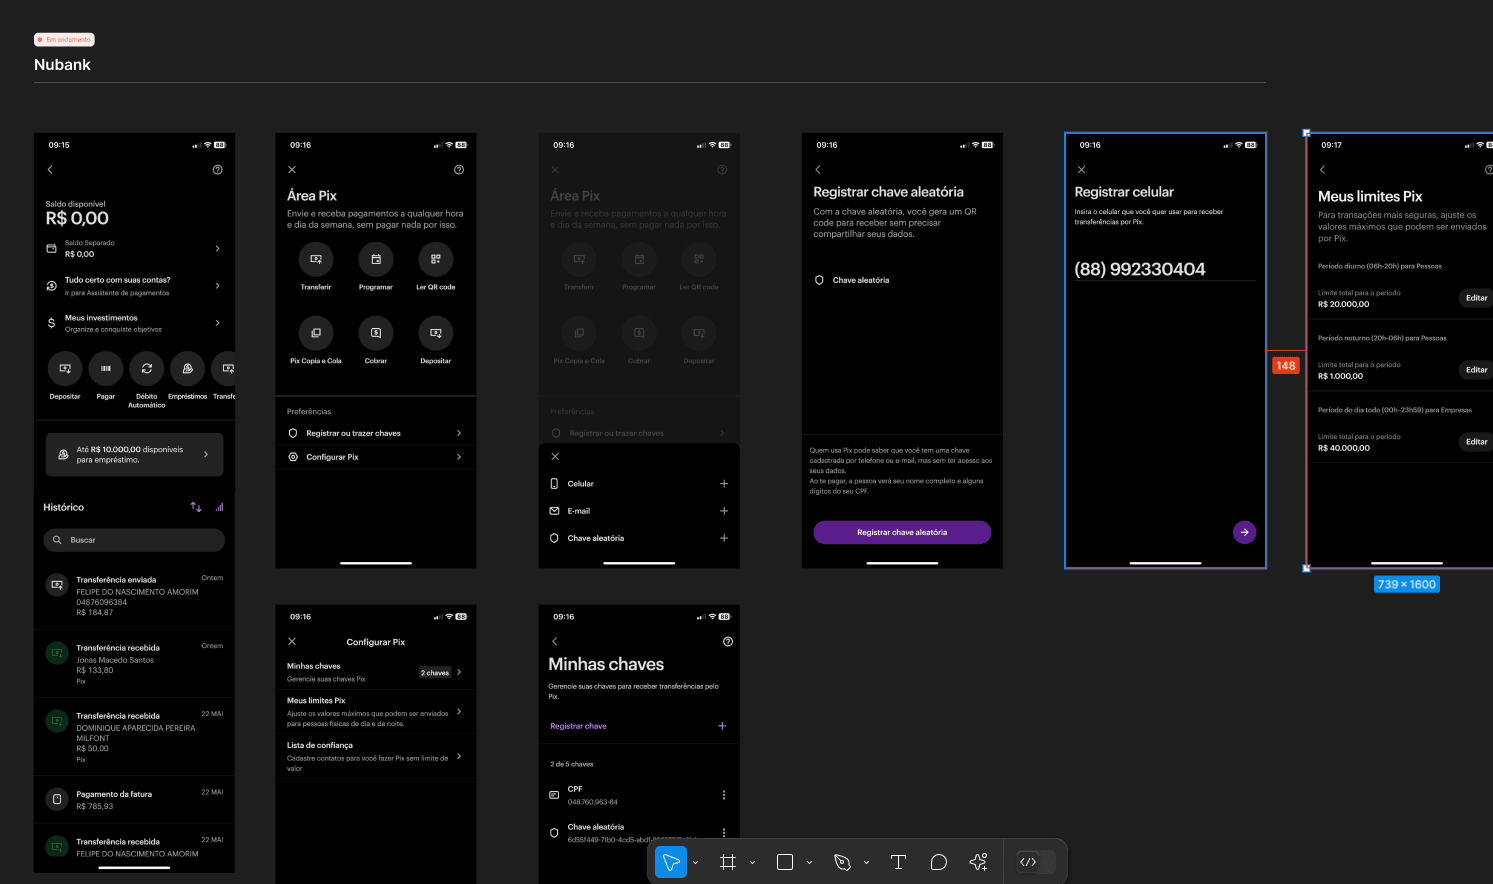Select Chave aleatória in the bottom sheet
Image resolution: width=1493 pixels, height=884 pixels.
tap(639, 538)
